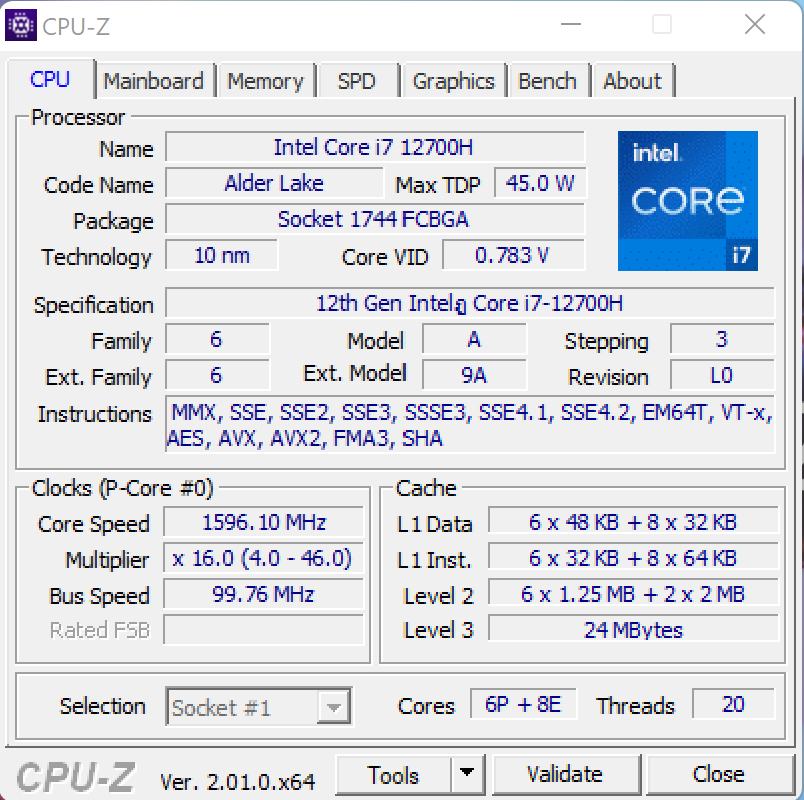Switch to the Mainboard tab
804x800 pixels.
pyautogui.click(x=153, y=81)
